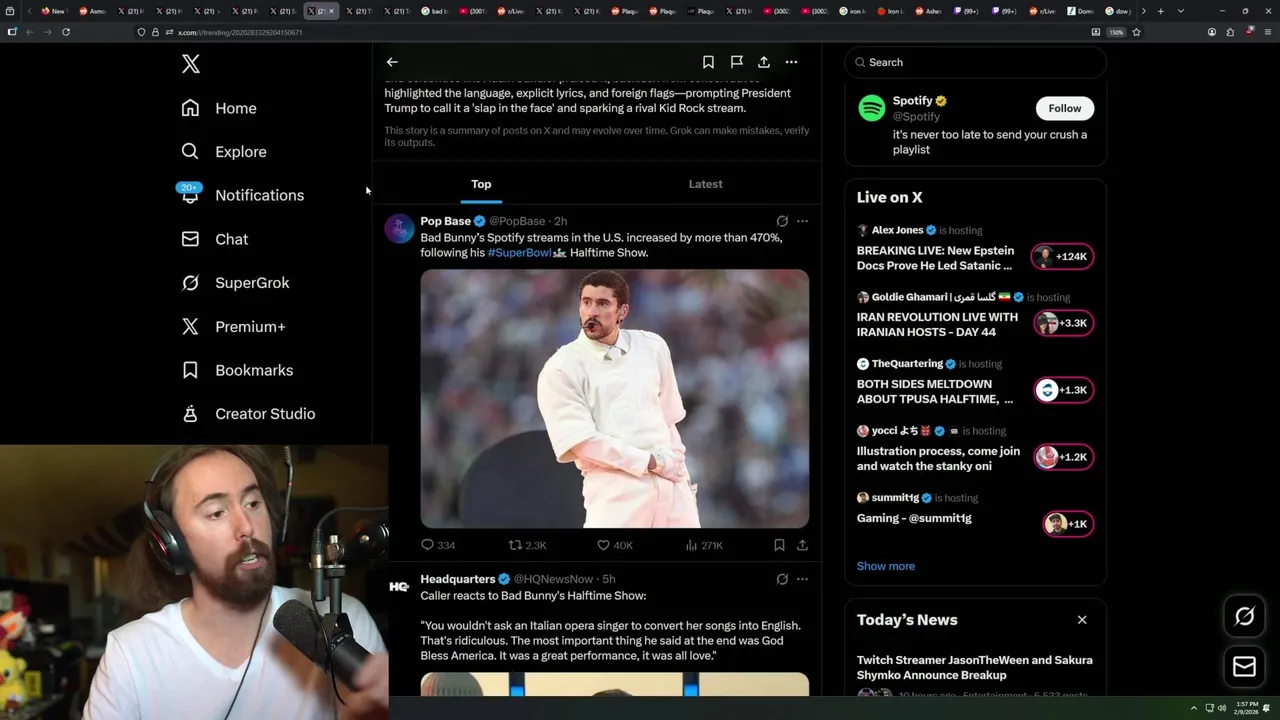This screenshot has height=720, width=1280.
Task: Go back with the arrow above the story
Action: point(392,62)
